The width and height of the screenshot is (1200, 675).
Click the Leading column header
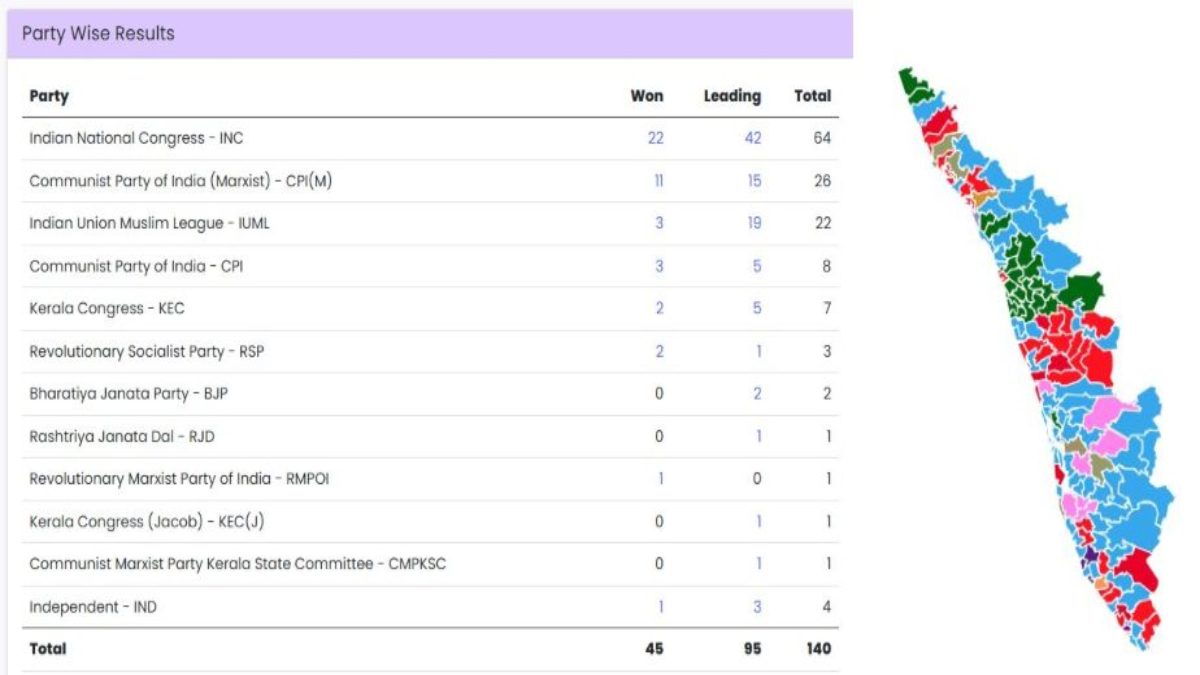coord(732,96)
